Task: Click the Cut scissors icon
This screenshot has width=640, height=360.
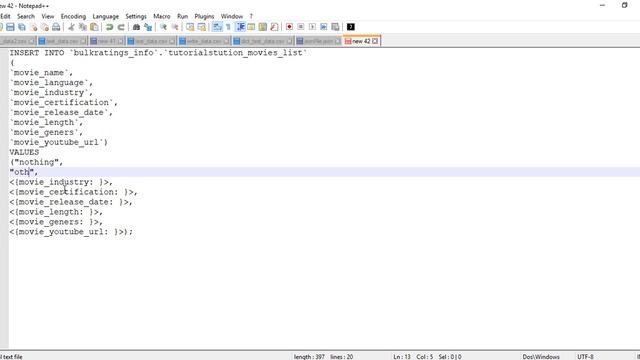Action: click(71, 27)
